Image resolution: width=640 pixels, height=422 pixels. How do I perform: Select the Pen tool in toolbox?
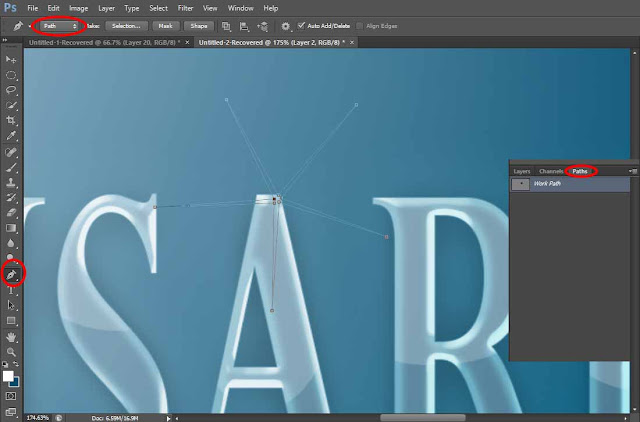coord(11,275)
